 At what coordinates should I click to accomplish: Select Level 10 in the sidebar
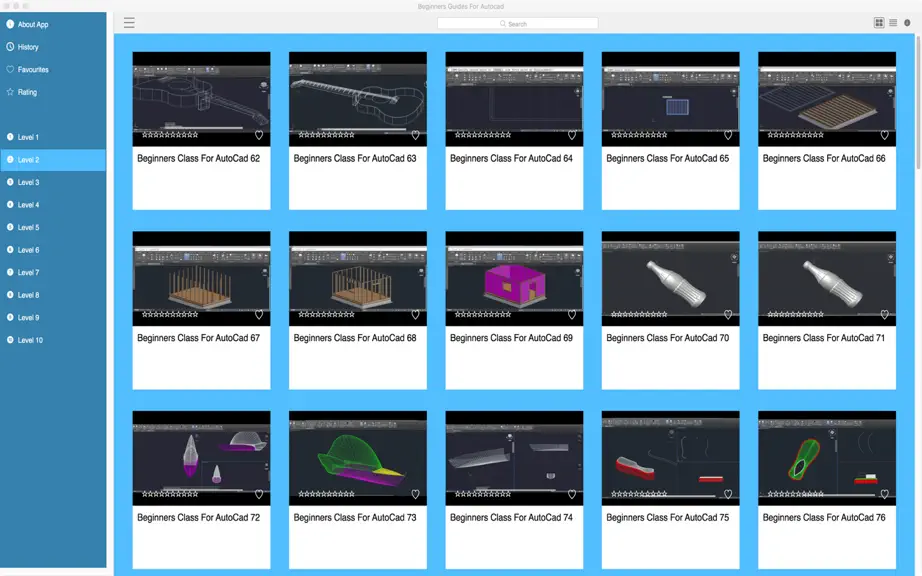pos(53,340)
